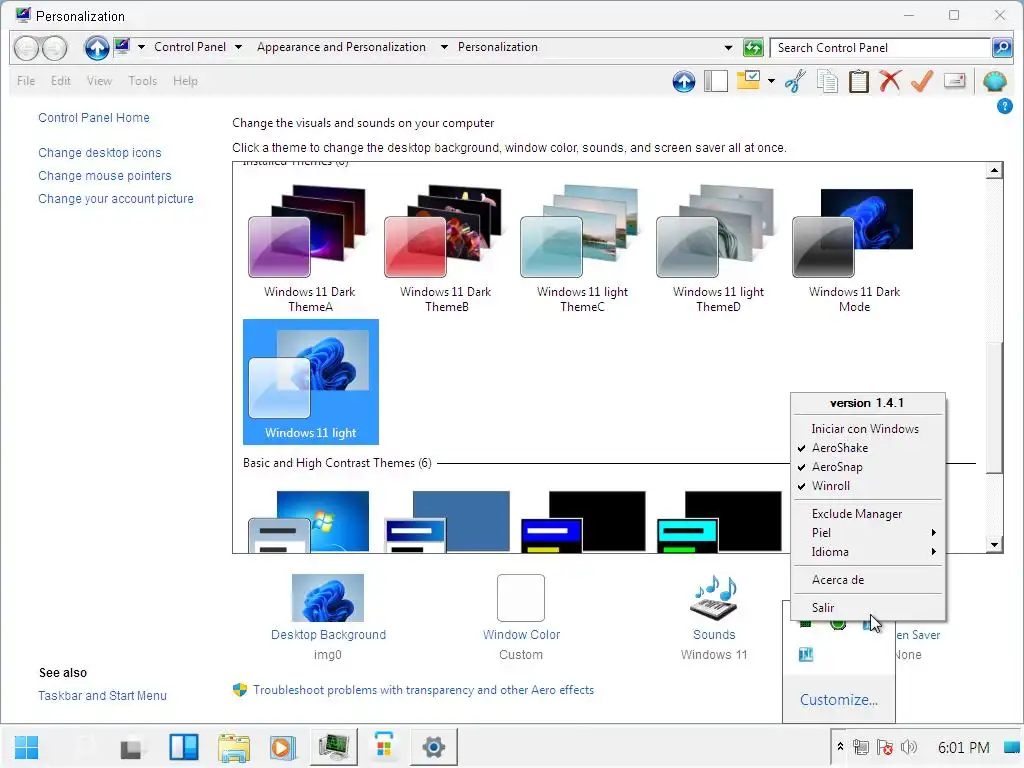The height and width of the screenshot is (768, 1024).
Task: Click the Action Center flag tray icon
Action: tap(885, 747)
